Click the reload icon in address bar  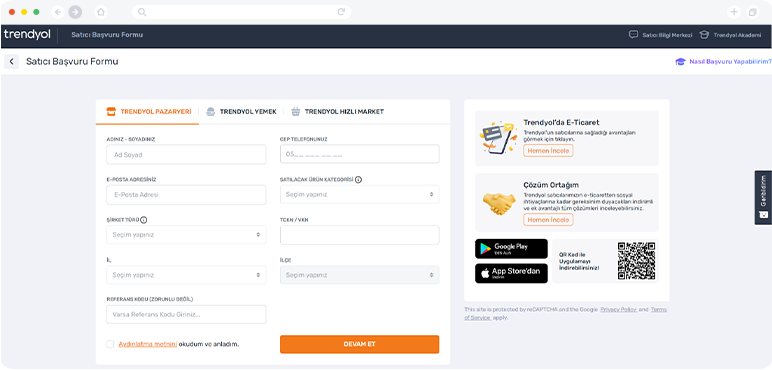341,12
